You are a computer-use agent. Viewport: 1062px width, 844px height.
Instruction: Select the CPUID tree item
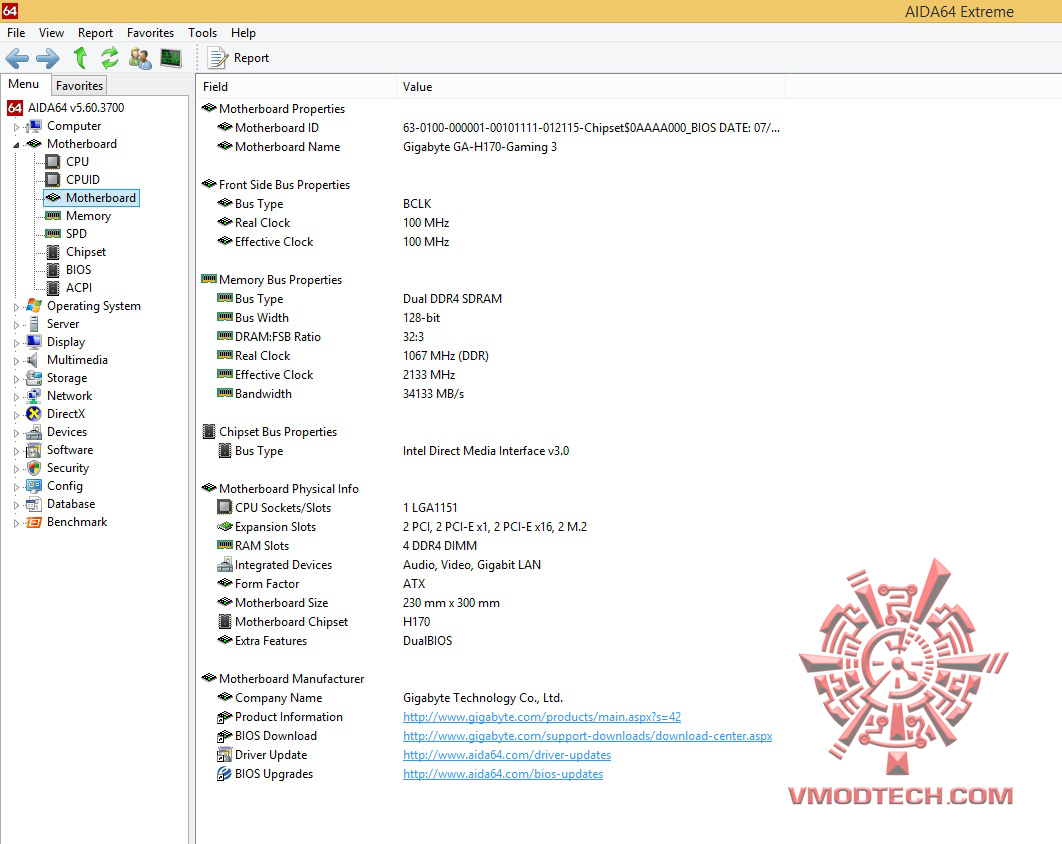click(x=83, y=180)
